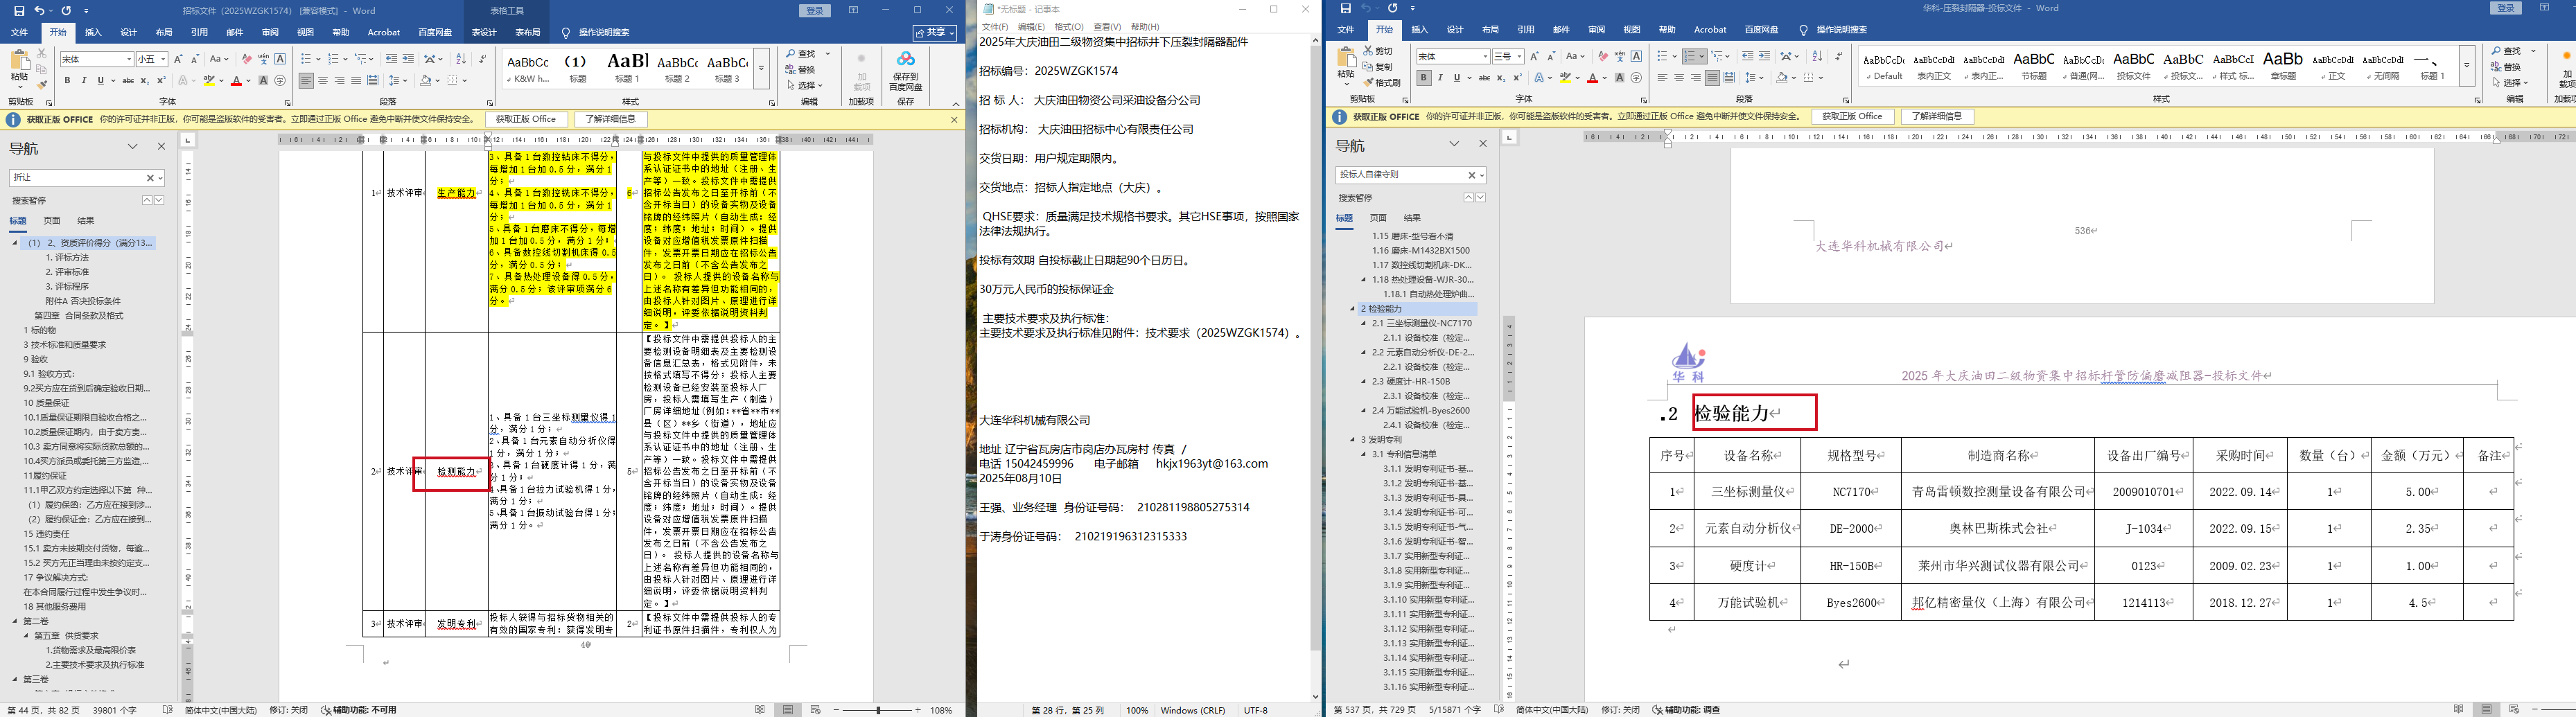The height and width of the screenshot is (717, 2576).
Task: Toggle justify alignment in right Word ribbon
Action: 1712,78
